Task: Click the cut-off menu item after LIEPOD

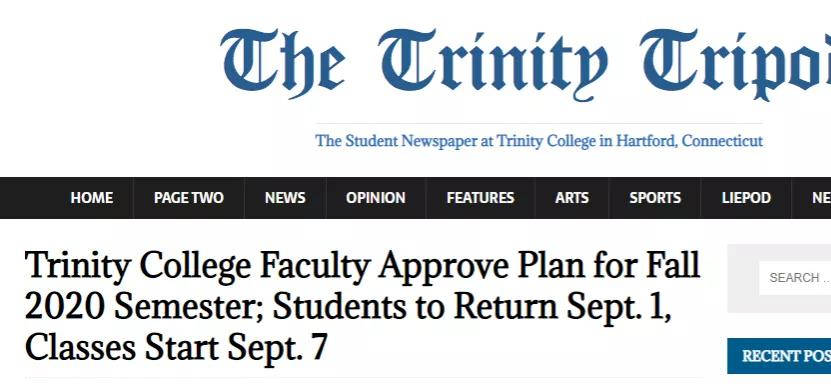Action: tap(820, 198)
